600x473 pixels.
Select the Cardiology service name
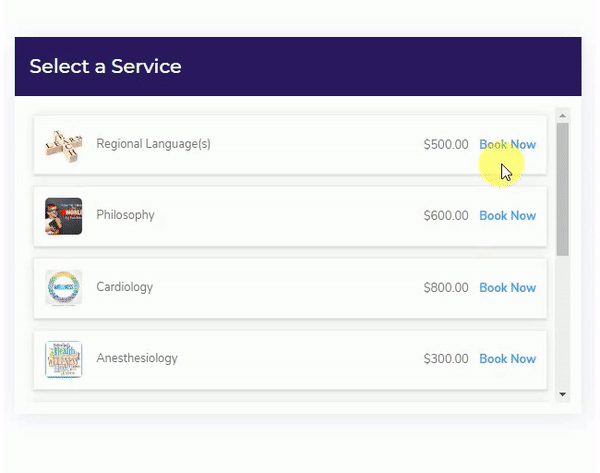click(125, 287)
